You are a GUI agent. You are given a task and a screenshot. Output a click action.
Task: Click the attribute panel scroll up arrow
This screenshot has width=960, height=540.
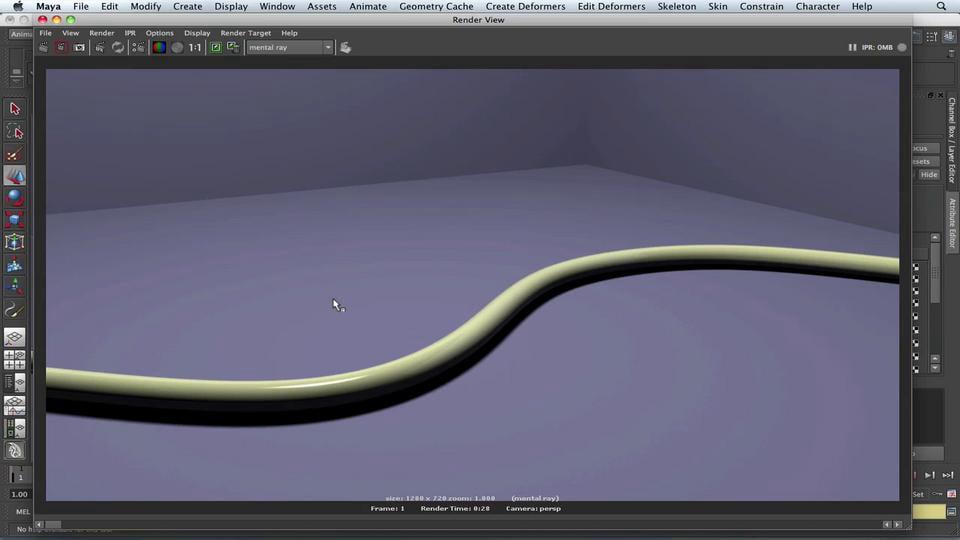click(935, 238)
